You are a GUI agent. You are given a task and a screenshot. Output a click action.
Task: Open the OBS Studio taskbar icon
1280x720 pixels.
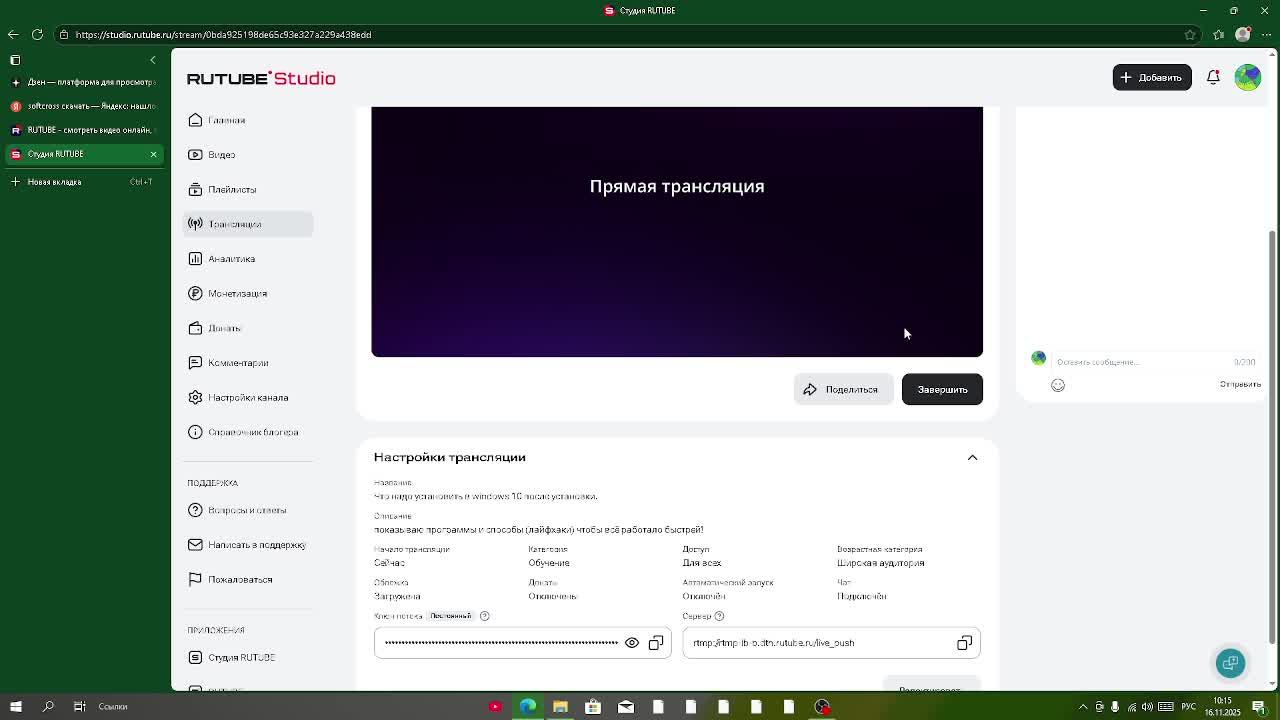822,707
